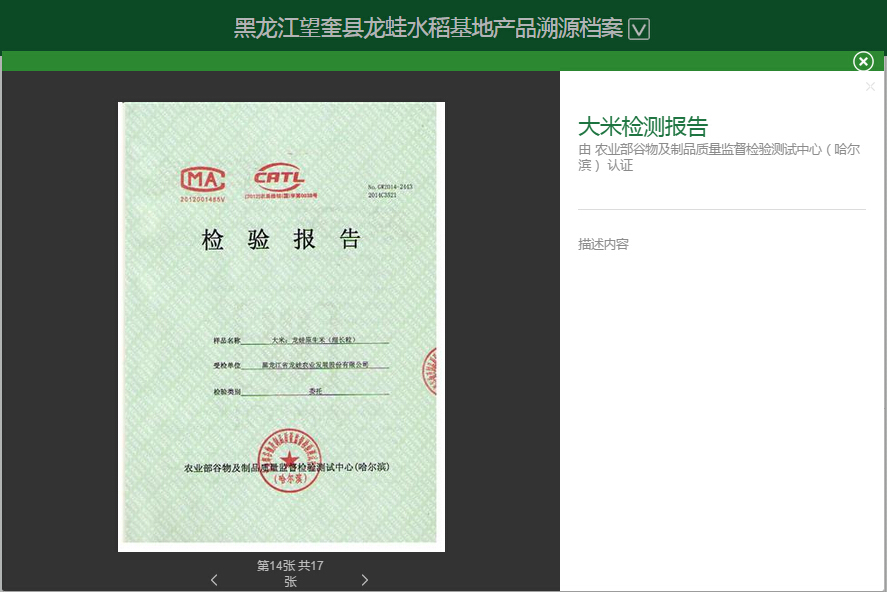Screen dimensions: 887x592
Task: Click the 第14张 共17张 page counter
Action: tap(290, 573)
